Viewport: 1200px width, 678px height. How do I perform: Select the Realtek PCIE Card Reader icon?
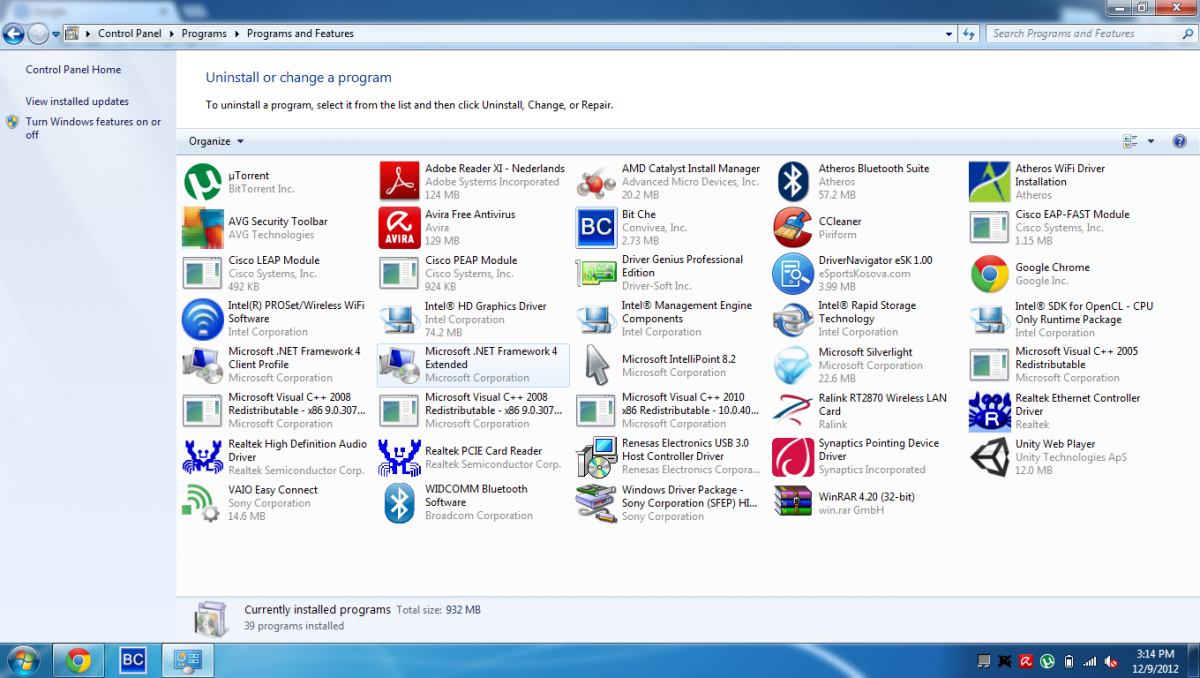click(399, 457)
